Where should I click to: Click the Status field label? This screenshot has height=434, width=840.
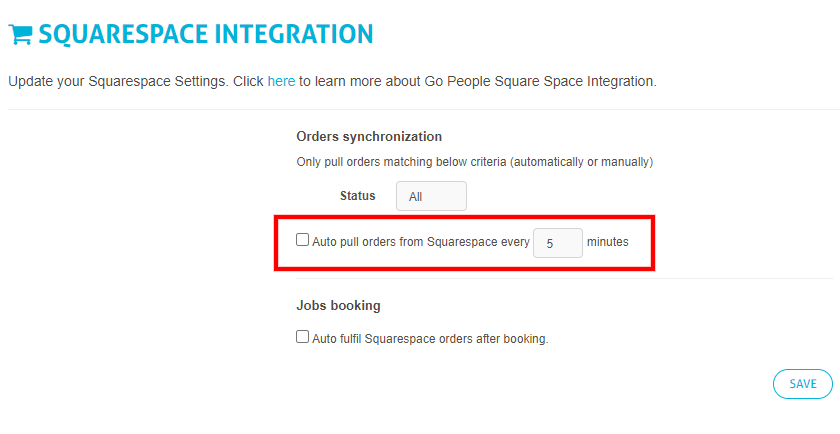[357, 196]
